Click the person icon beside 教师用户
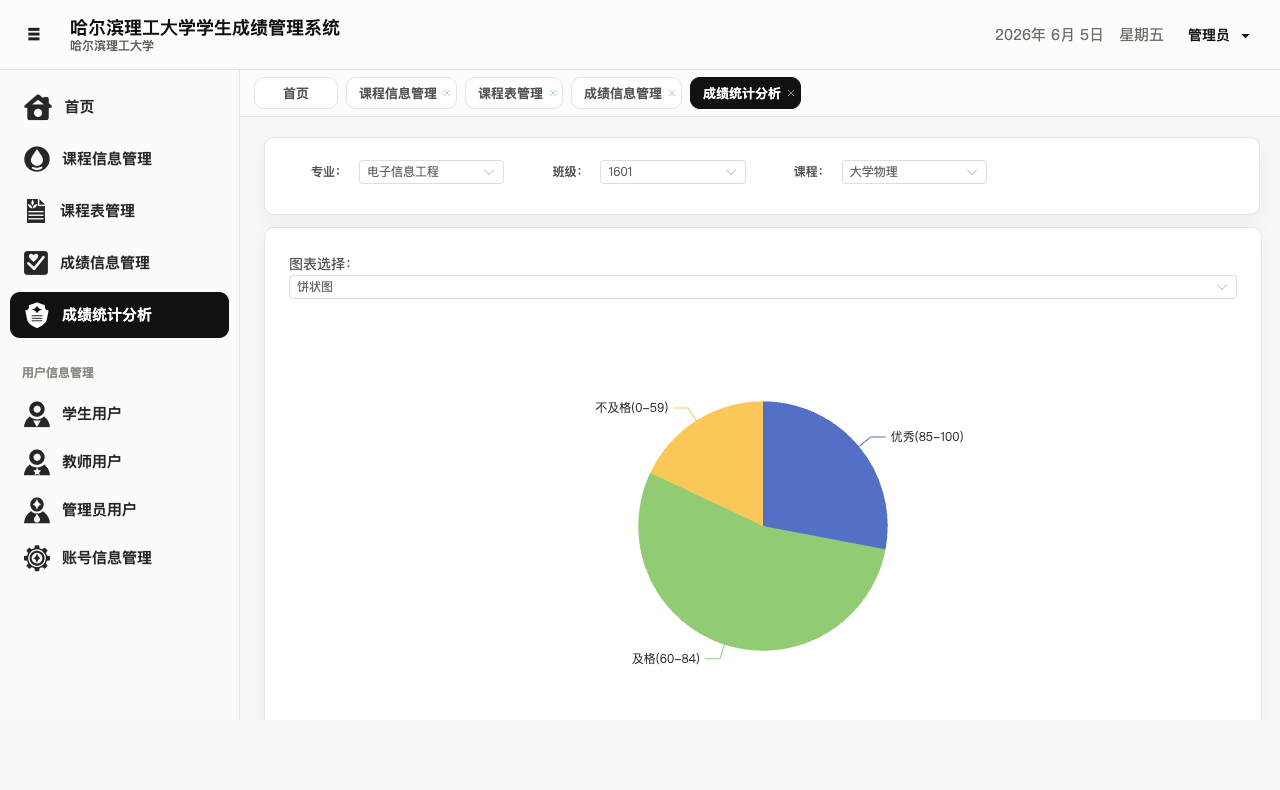The width and height of the screenshot is (1280, 790). [37, 462]
